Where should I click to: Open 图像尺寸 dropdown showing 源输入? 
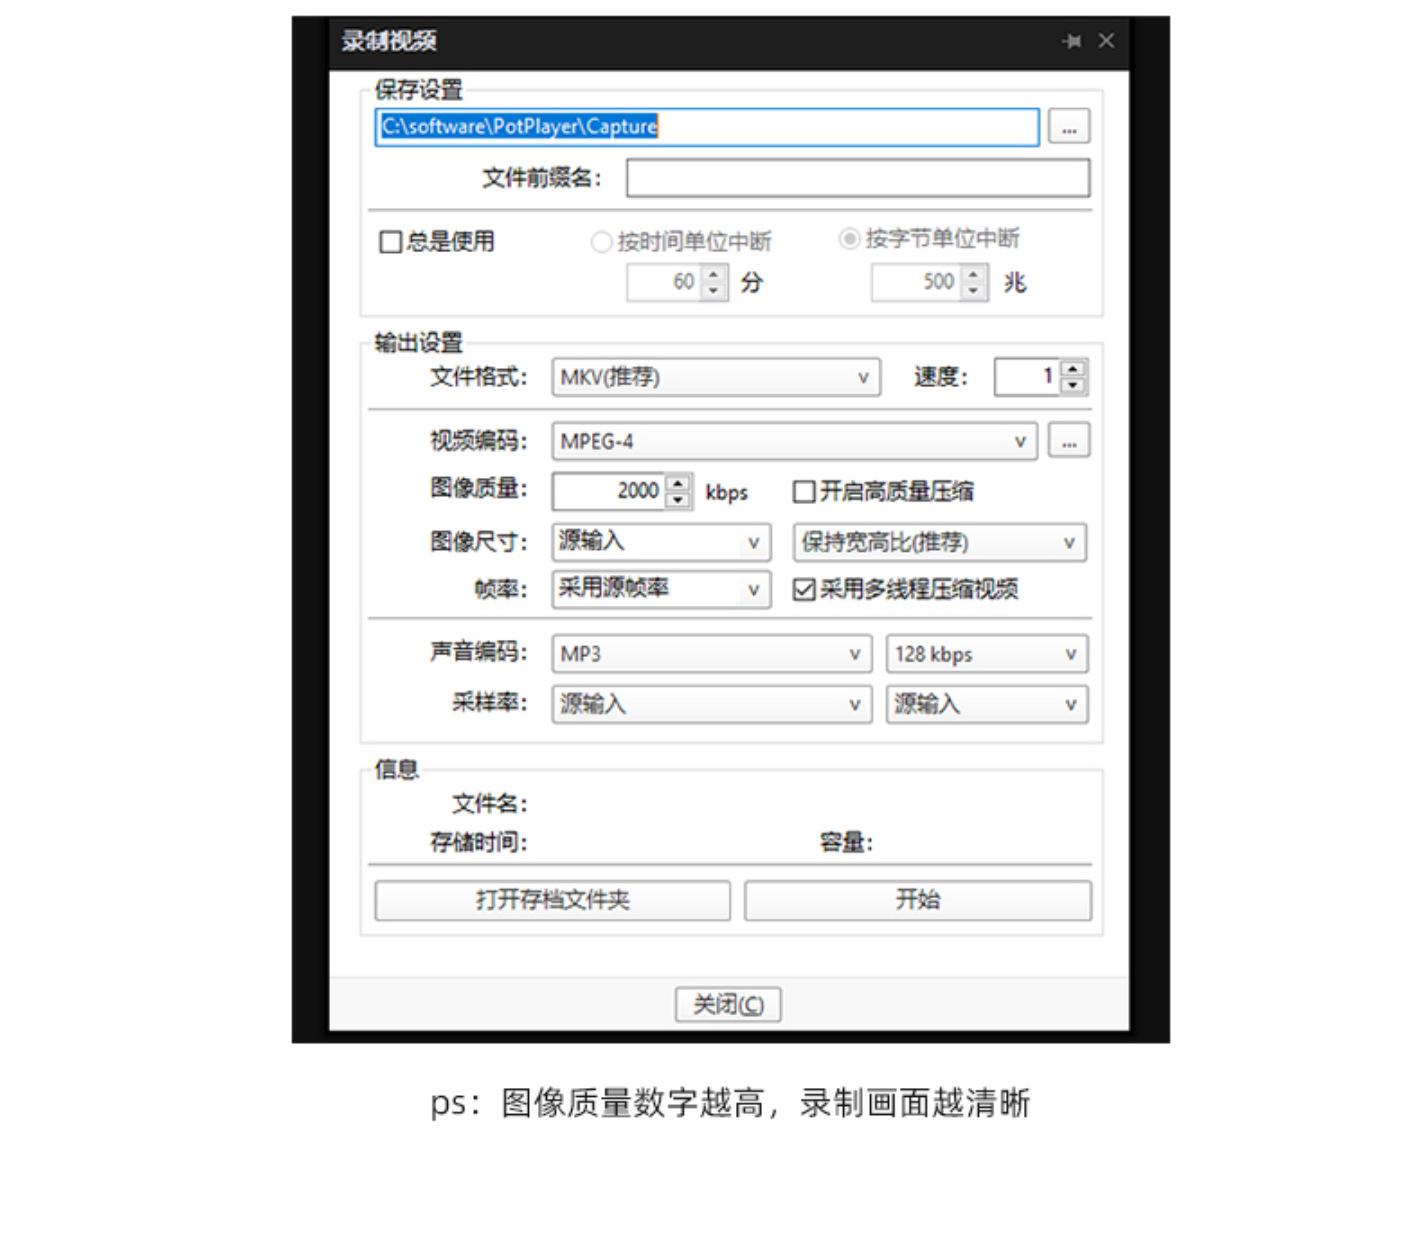point(661,542)
